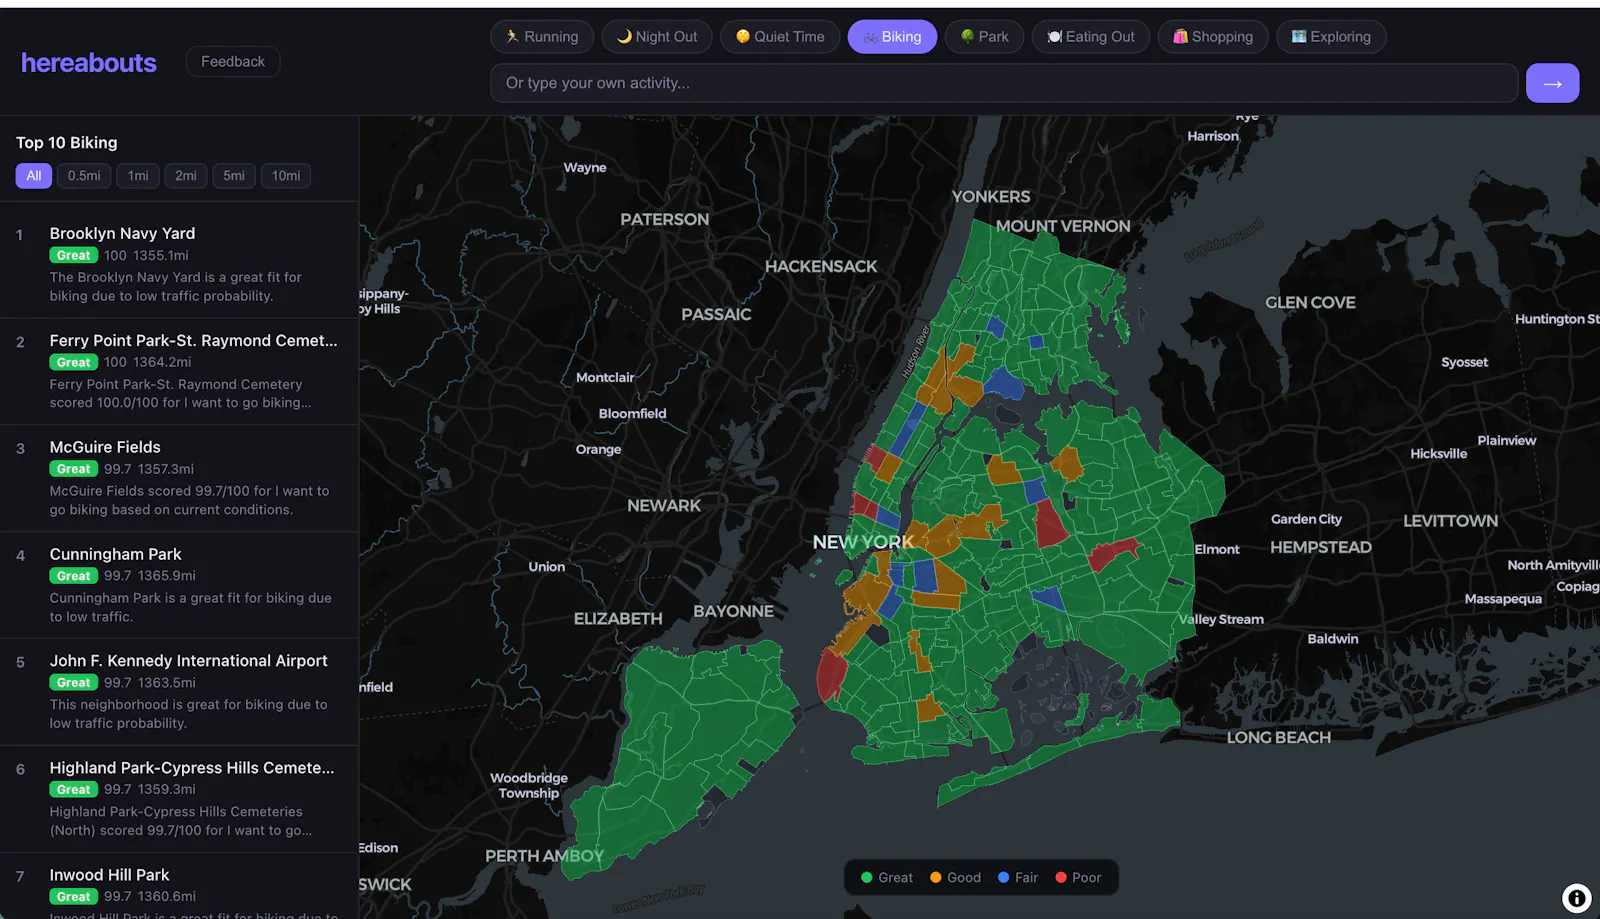Open the McGuire Fields result
This screenshot has height=919, width=1600.
tap(179, 478)
